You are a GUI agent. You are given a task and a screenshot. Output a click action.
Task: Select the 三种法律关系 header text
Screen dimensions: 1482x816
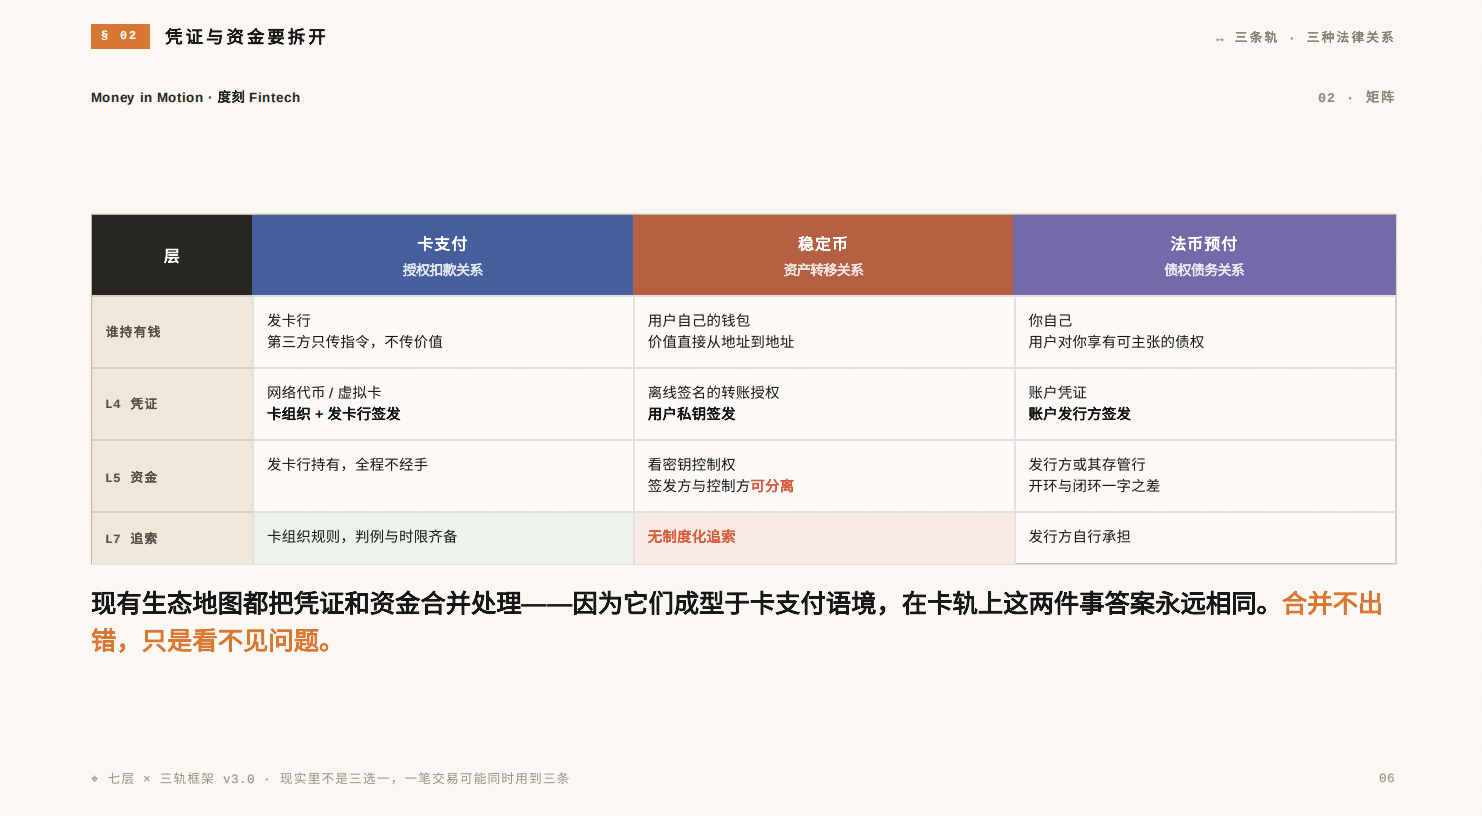coord(1350,37)
